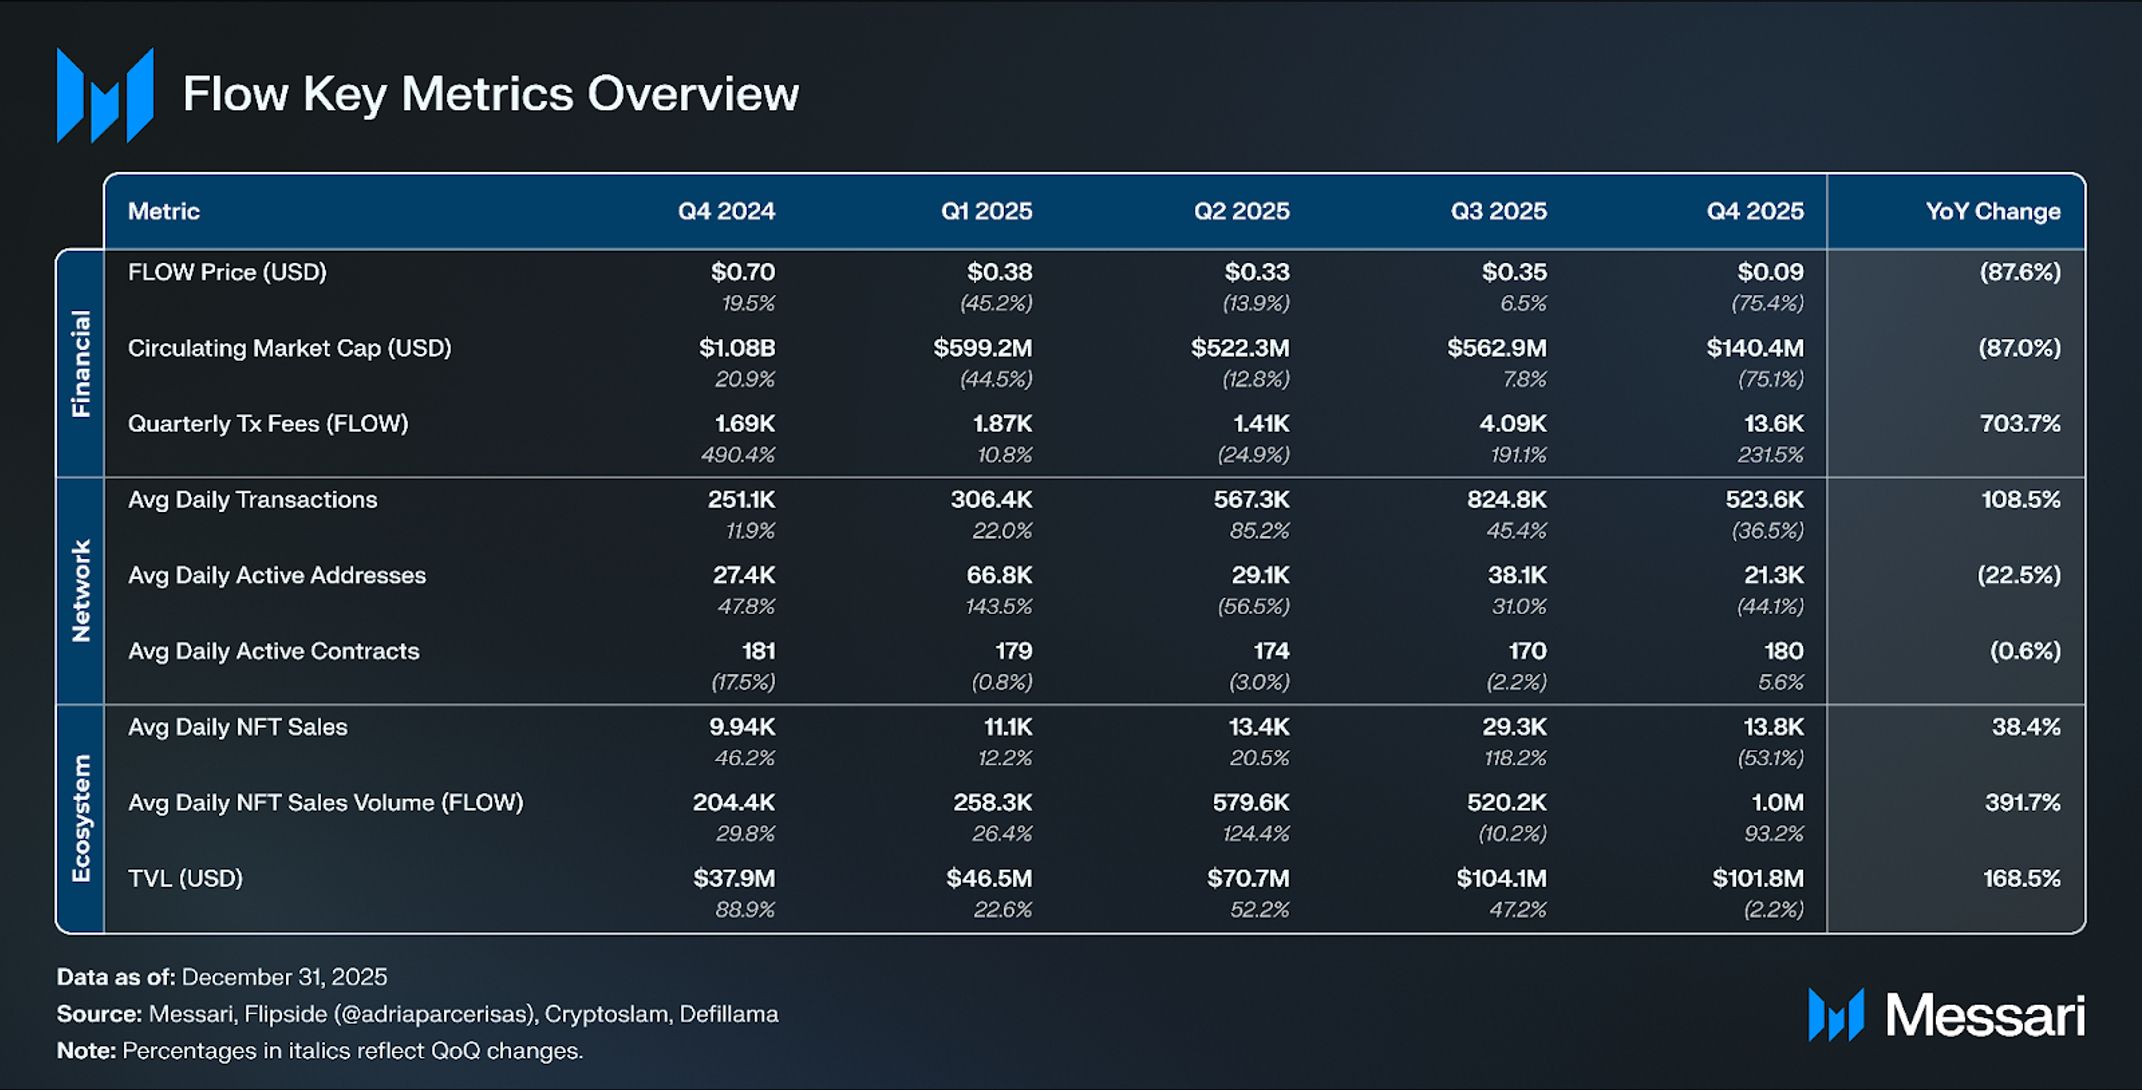2142x1090 pixels.
Task: Click the Quarterly Tx Fees 703.7% value
Action: pos(2020,424)
